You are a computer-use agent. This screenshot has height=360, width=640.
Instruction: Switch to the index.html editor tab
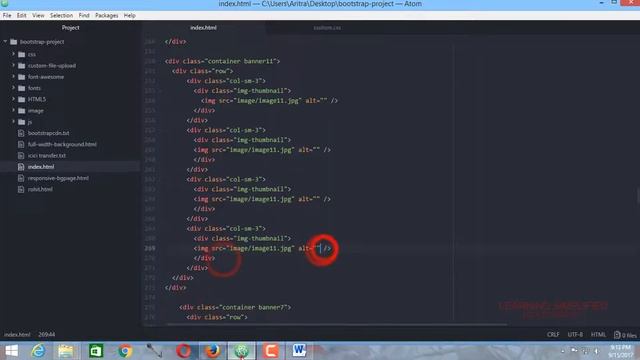pos(203,28)
